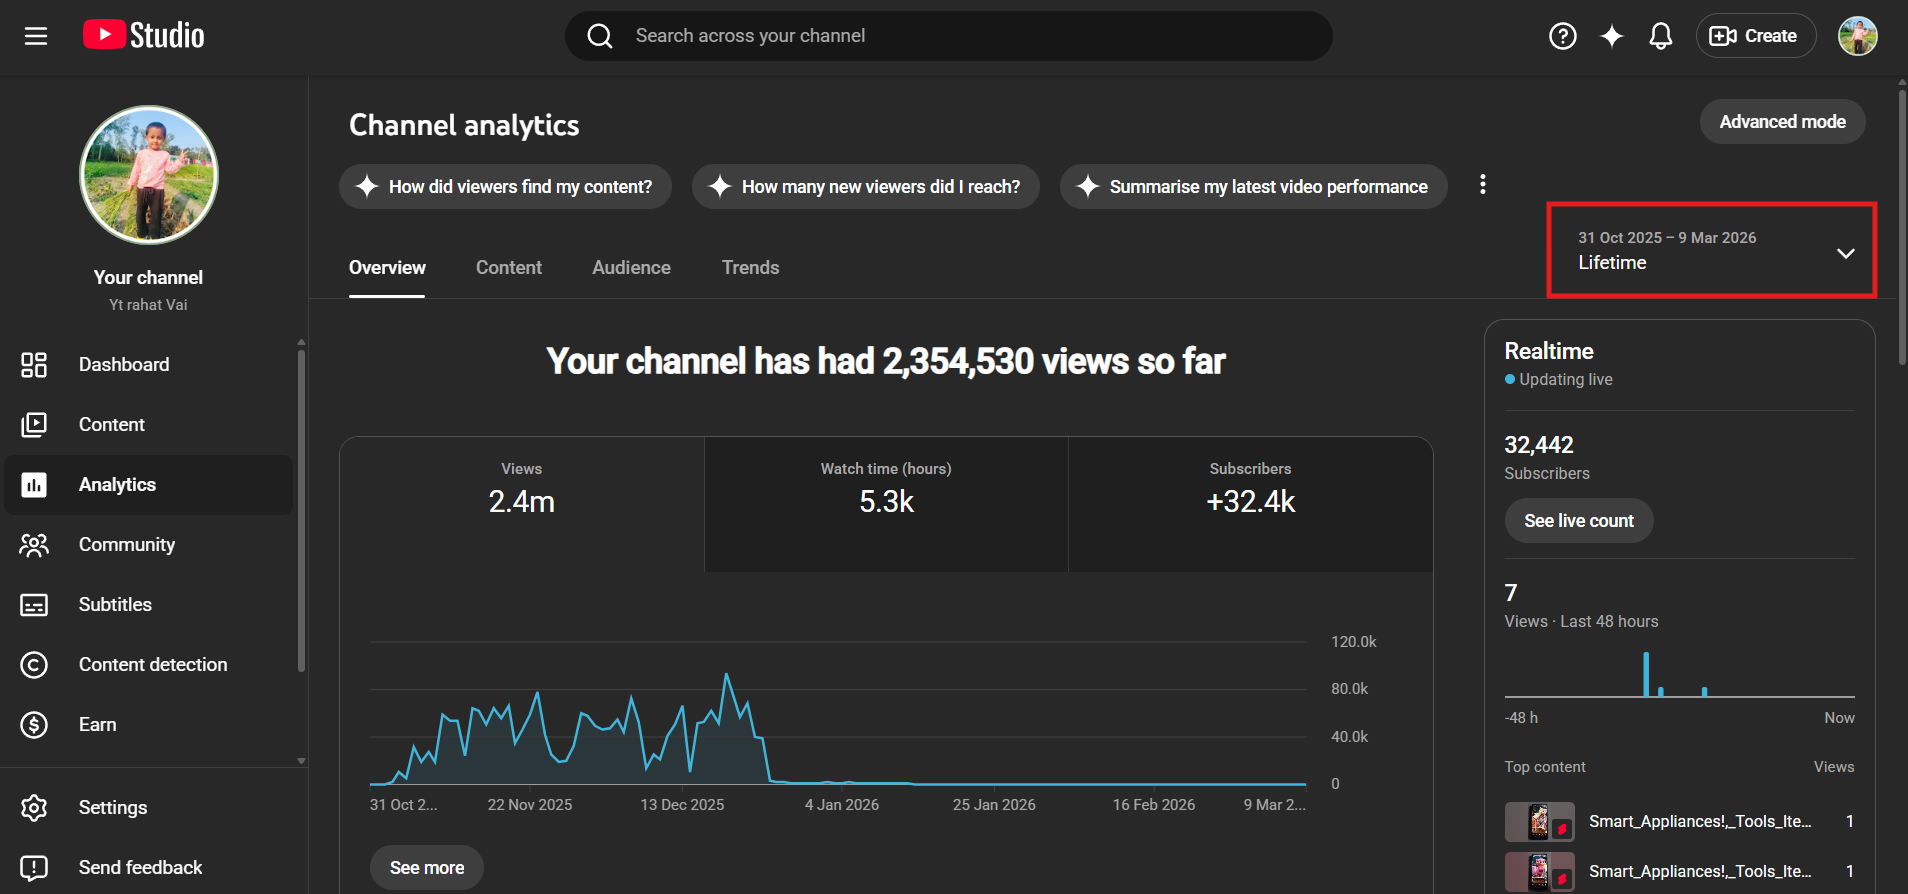Open the account avatar menu

pos(1857,36)
